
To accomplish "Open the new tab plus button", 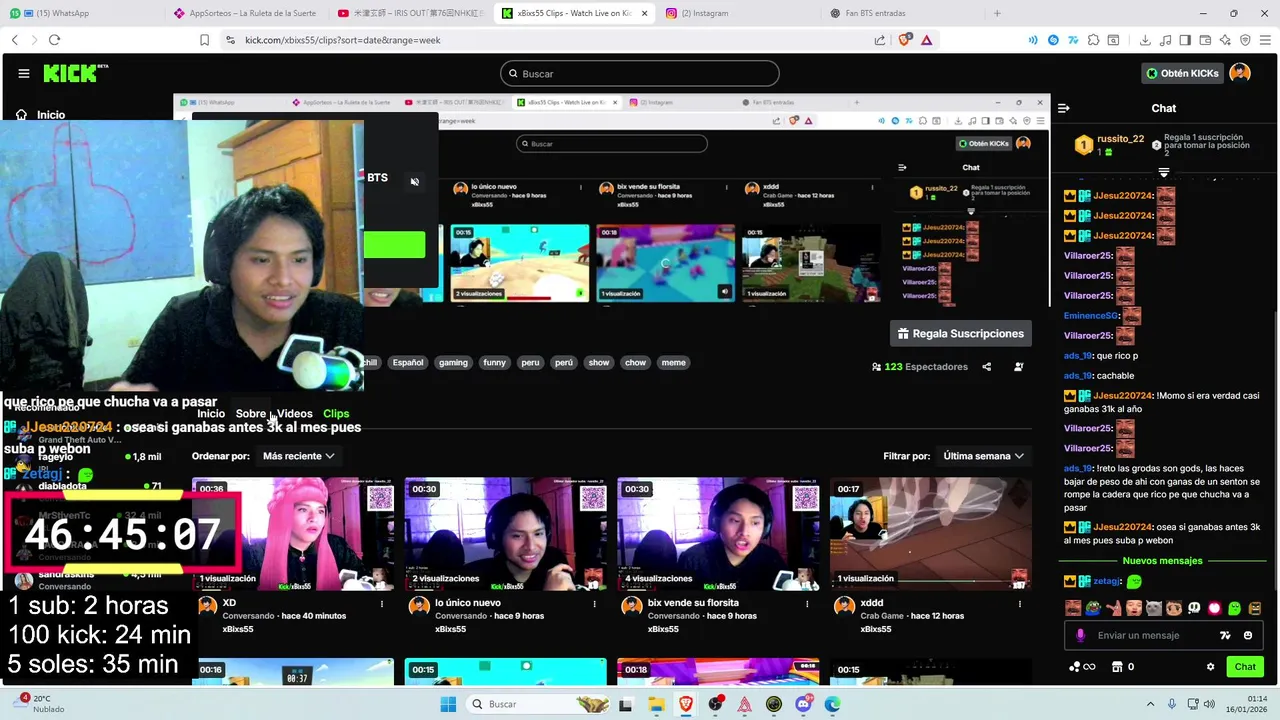I will point(996,13).
